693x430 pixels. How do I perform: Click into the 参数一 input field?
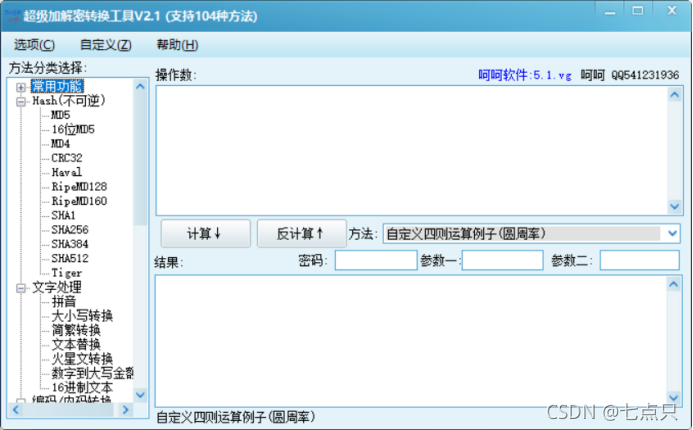click(503, 260)
